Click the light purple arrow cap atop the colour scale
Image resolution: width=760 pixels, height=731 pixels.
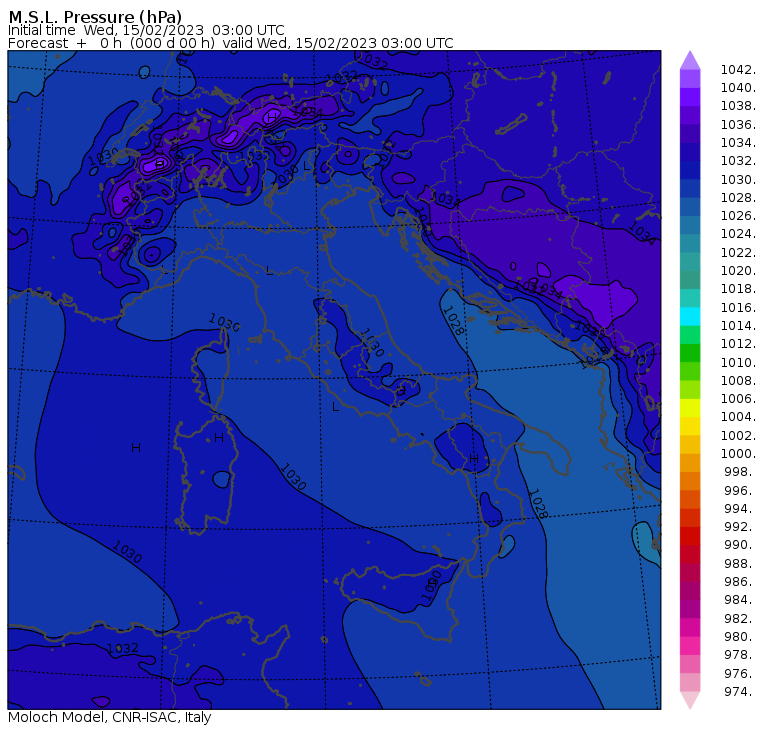[x=690, y=61]
